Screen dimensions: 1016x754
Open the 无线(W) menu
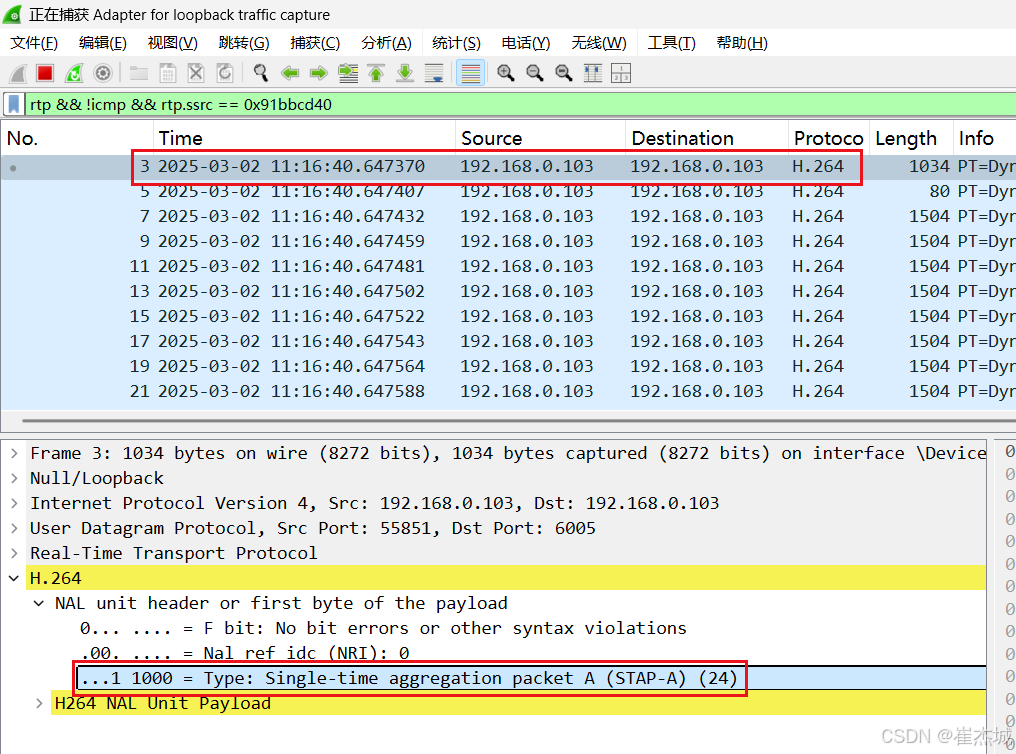pyautogui.click(x=599, y=43)
